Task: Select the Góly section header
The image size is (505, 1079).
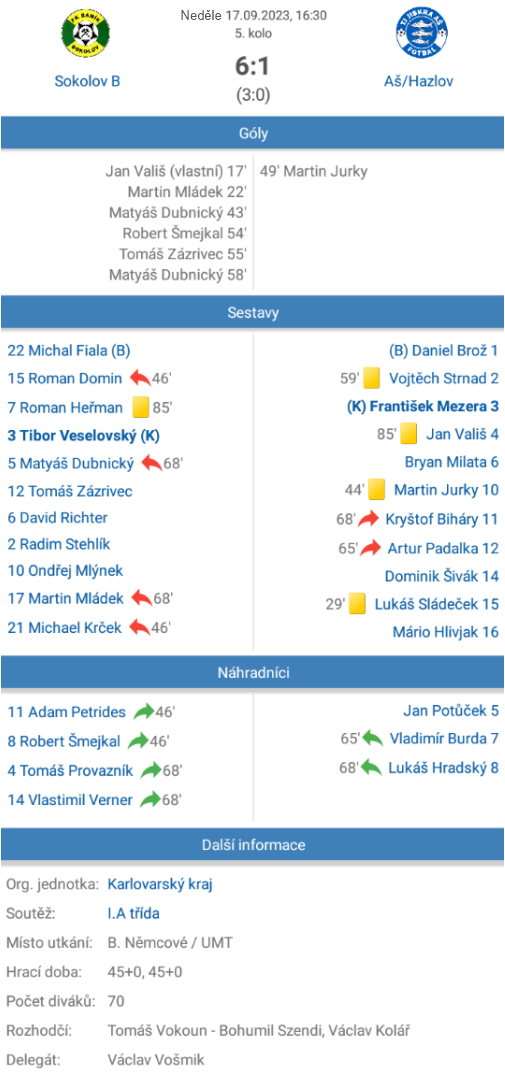Action: (x=252, y=133)
